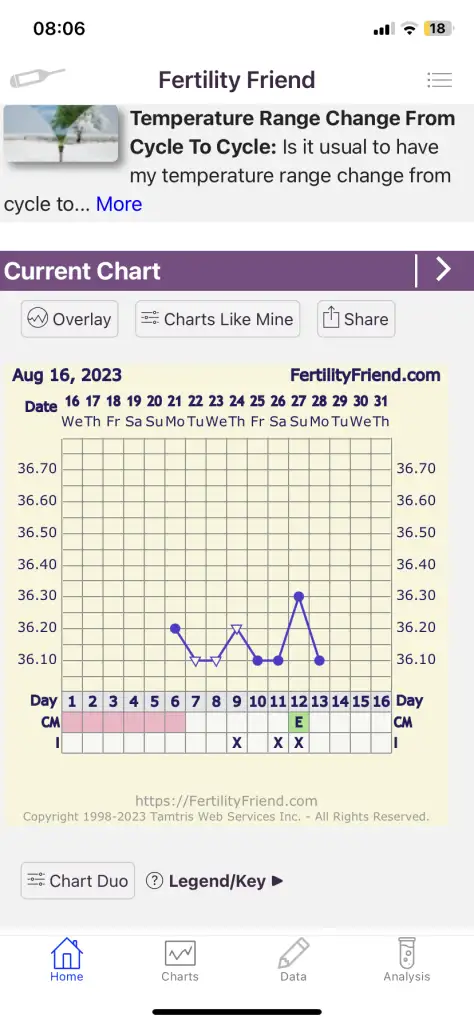Expand Current Chart with right chevron
The height and width of the screenshot is (1024, 474).
(x=443, y=270)
